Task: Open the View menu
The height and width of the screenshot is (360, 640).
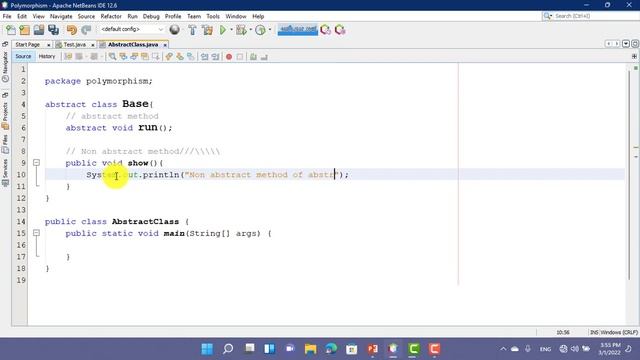Action: [38, 16]
